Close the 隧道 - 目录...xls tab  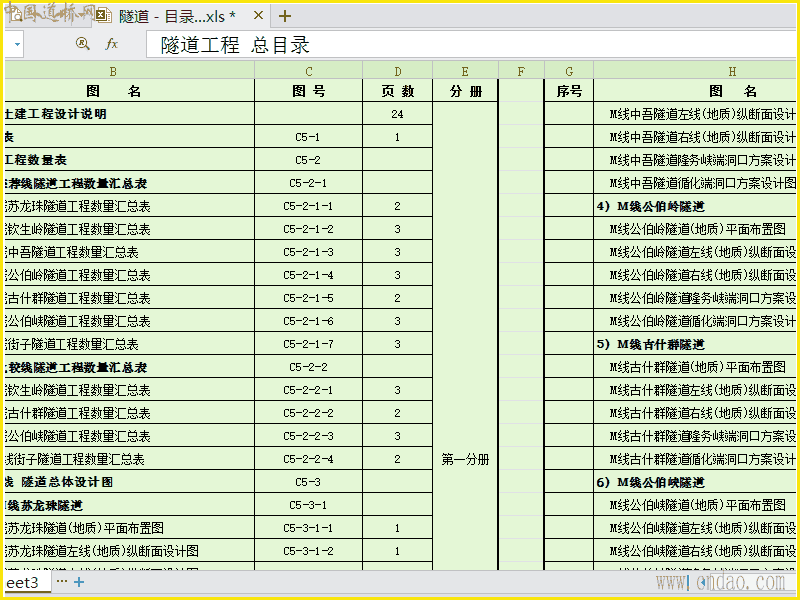[258, 16]
